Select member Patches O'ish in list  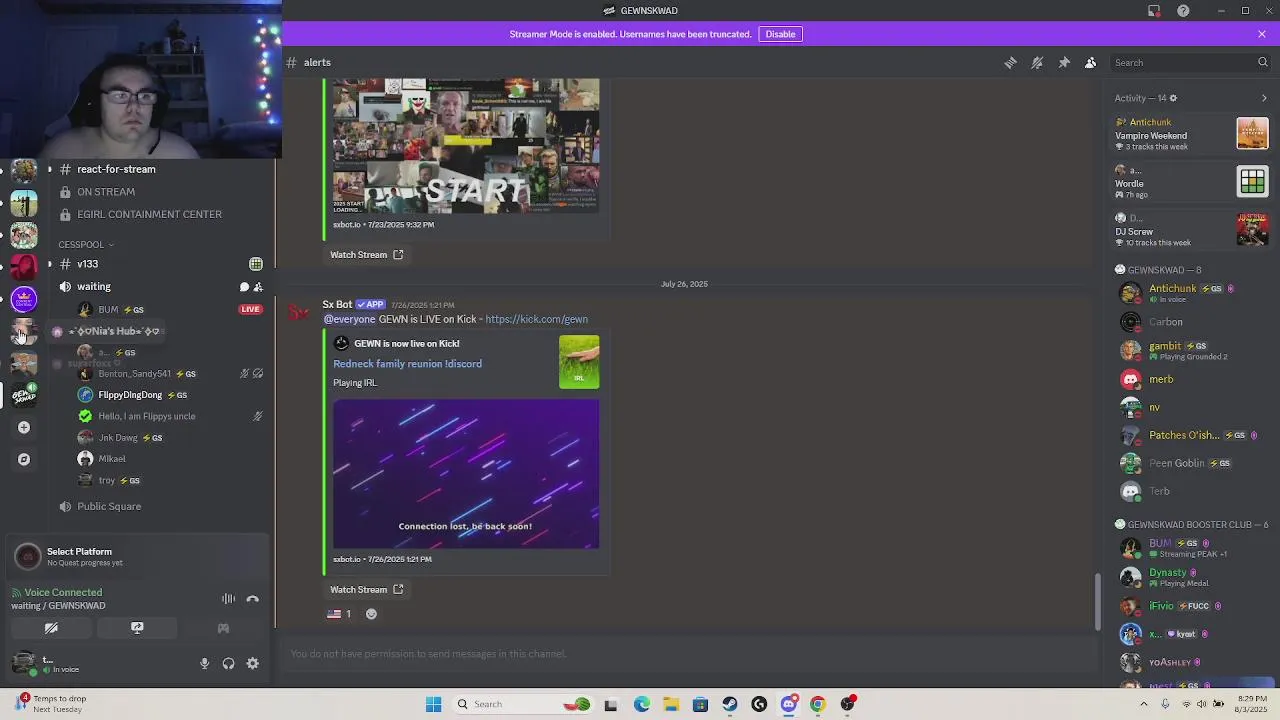coord(1191,435)
